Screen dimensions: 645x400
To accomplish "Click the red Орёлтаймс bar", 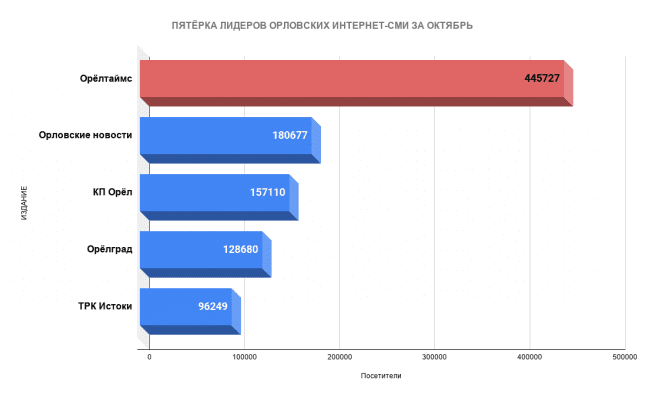I will [x=356, y=83].
